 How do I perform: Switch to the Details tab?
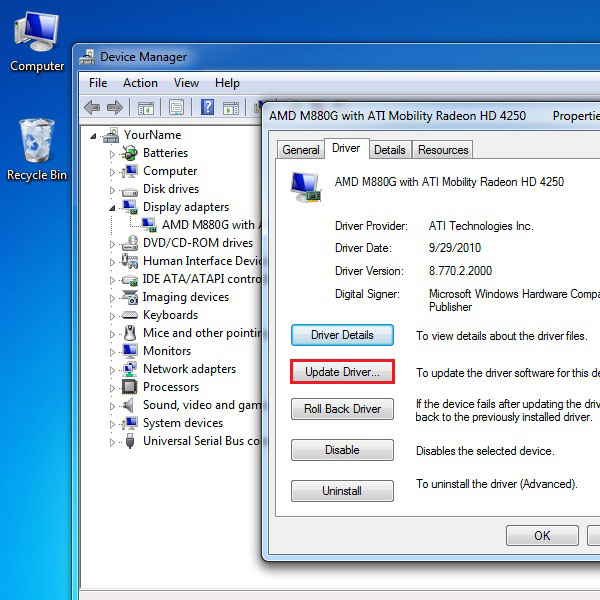390,150
